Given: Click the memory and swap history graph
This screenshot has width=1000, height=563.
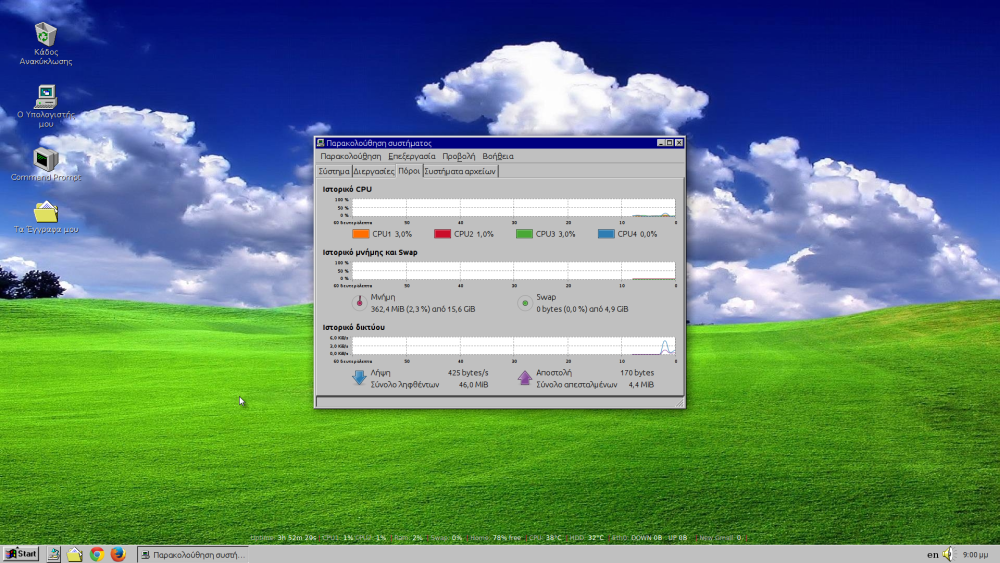Looking at the screenshot, I should tap(513, 271).
